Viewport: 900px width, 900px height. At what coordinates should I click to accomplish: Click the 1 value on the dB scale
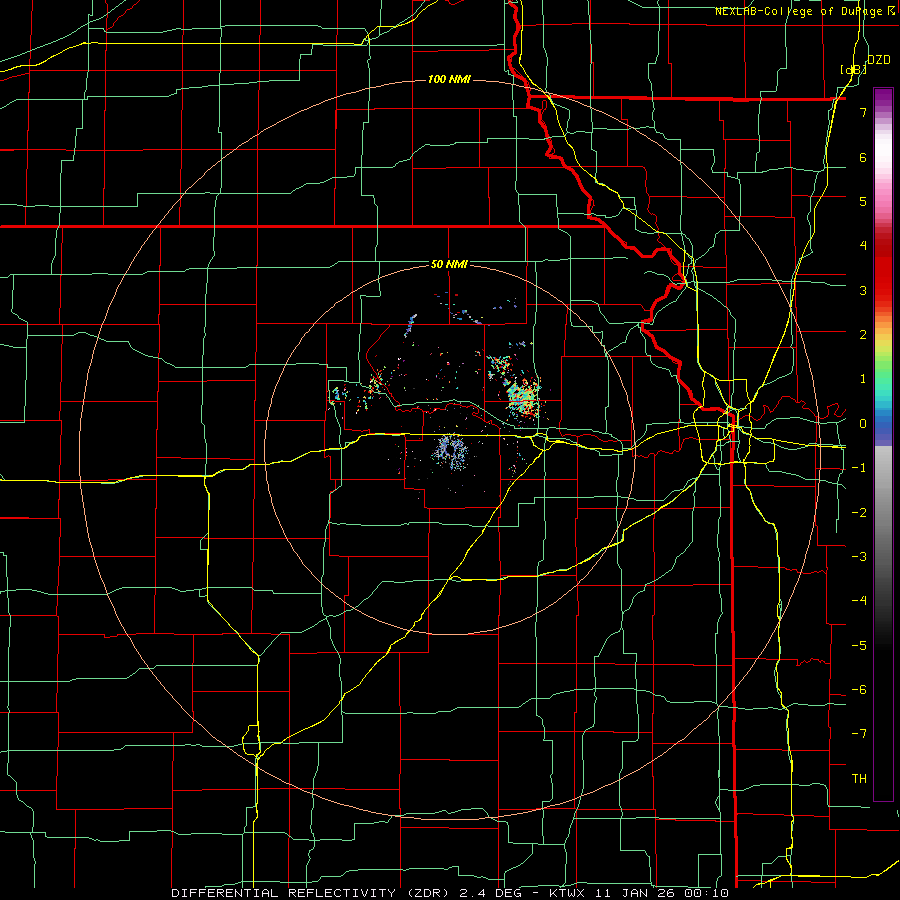click(863, 379)
